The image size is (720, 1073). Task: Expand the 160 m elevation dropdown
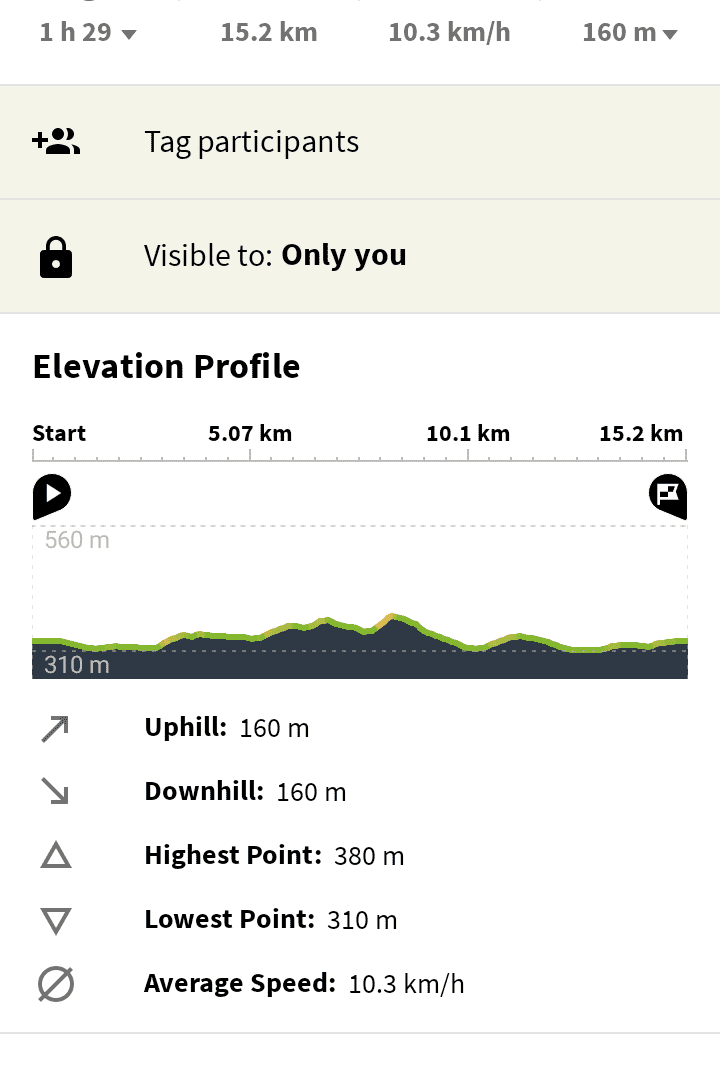(630, 33)
